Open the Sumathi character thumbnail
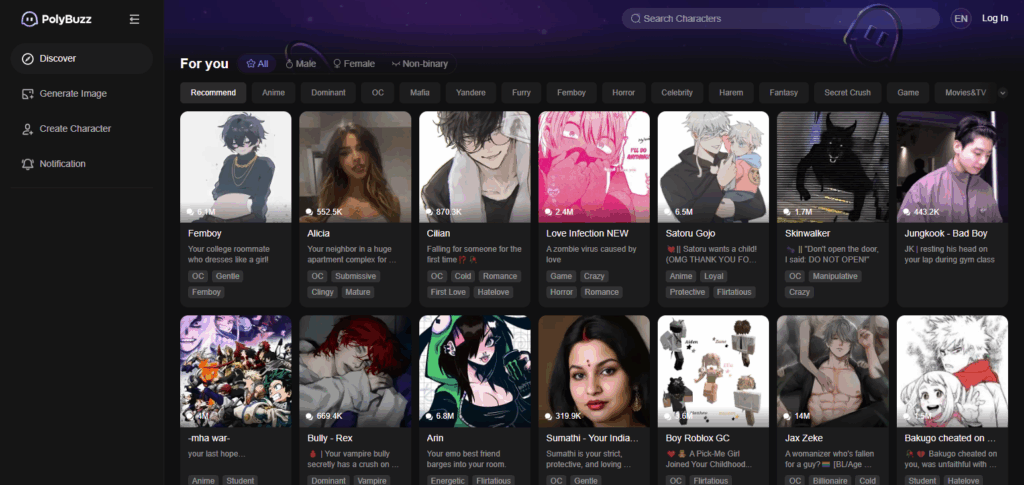Image resolution: width=1024 pixels, height=485 pixels. (x=594, y=371)
